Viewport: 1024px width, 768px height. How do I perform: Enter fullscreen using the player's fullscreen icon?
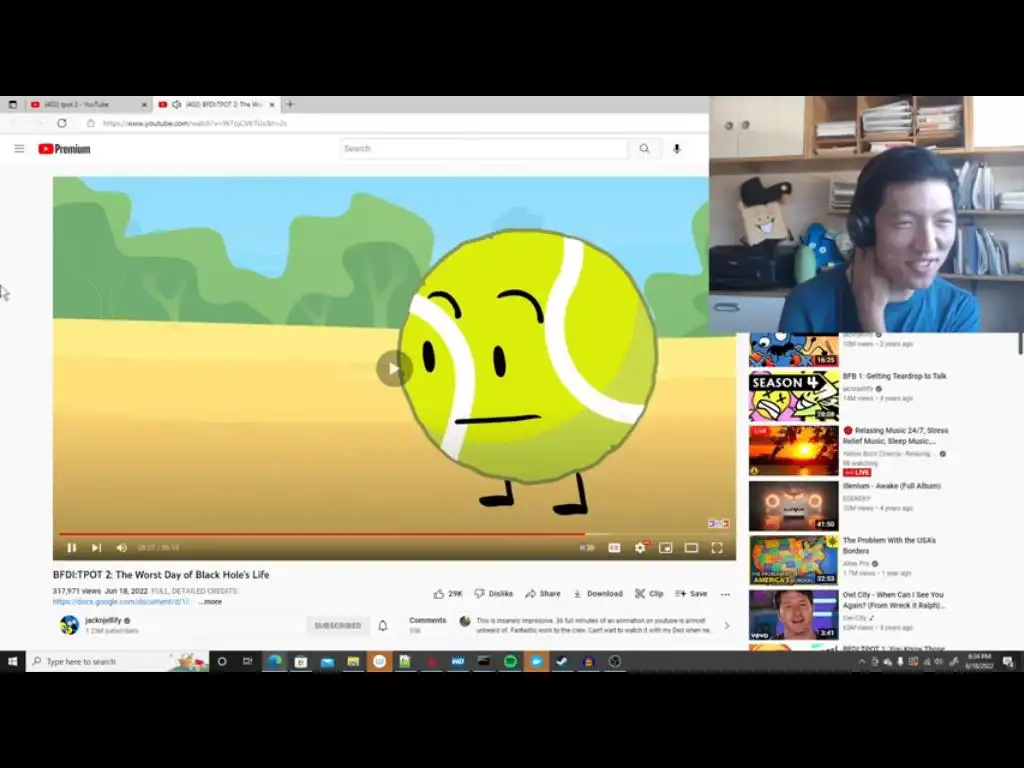click(x=717, y=548)
